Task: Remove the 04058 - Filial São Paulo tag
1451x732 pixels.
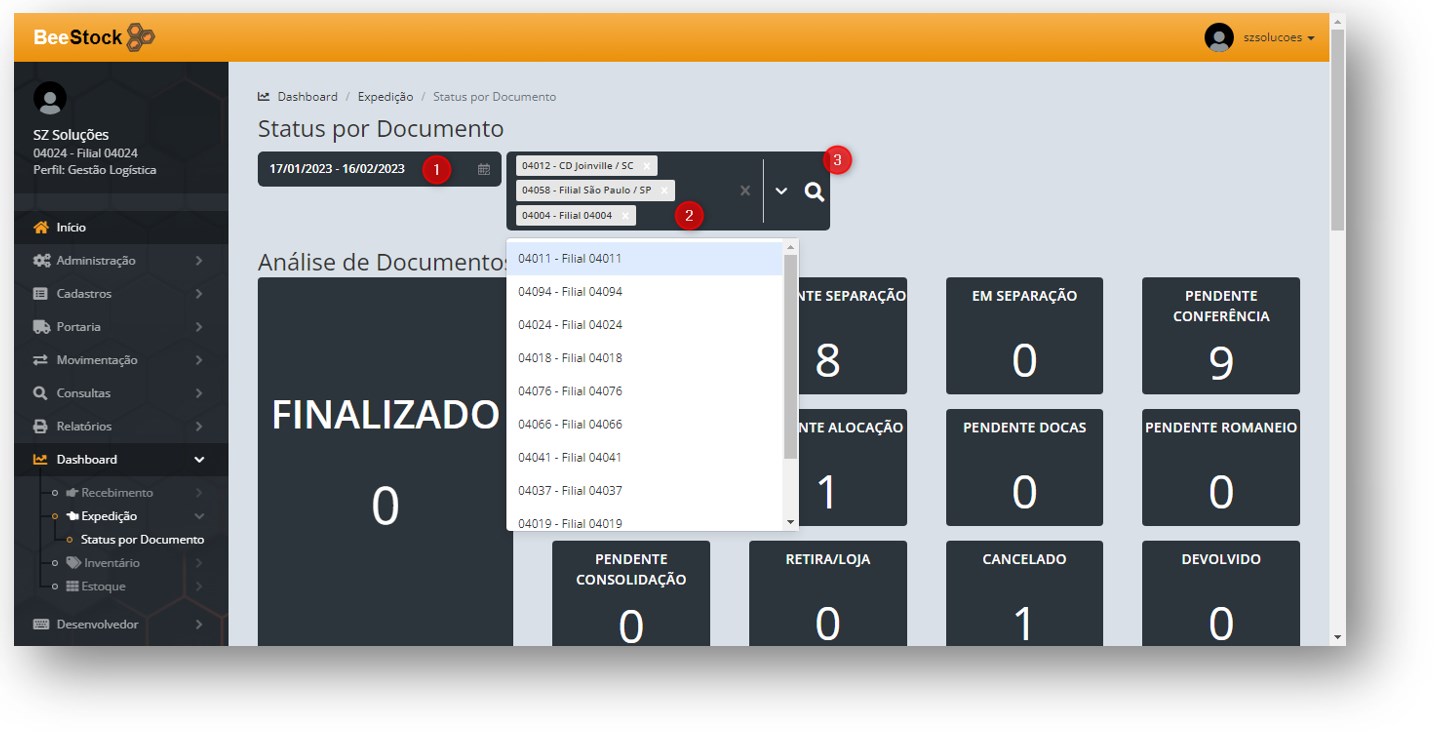Action: coord(664,190)
